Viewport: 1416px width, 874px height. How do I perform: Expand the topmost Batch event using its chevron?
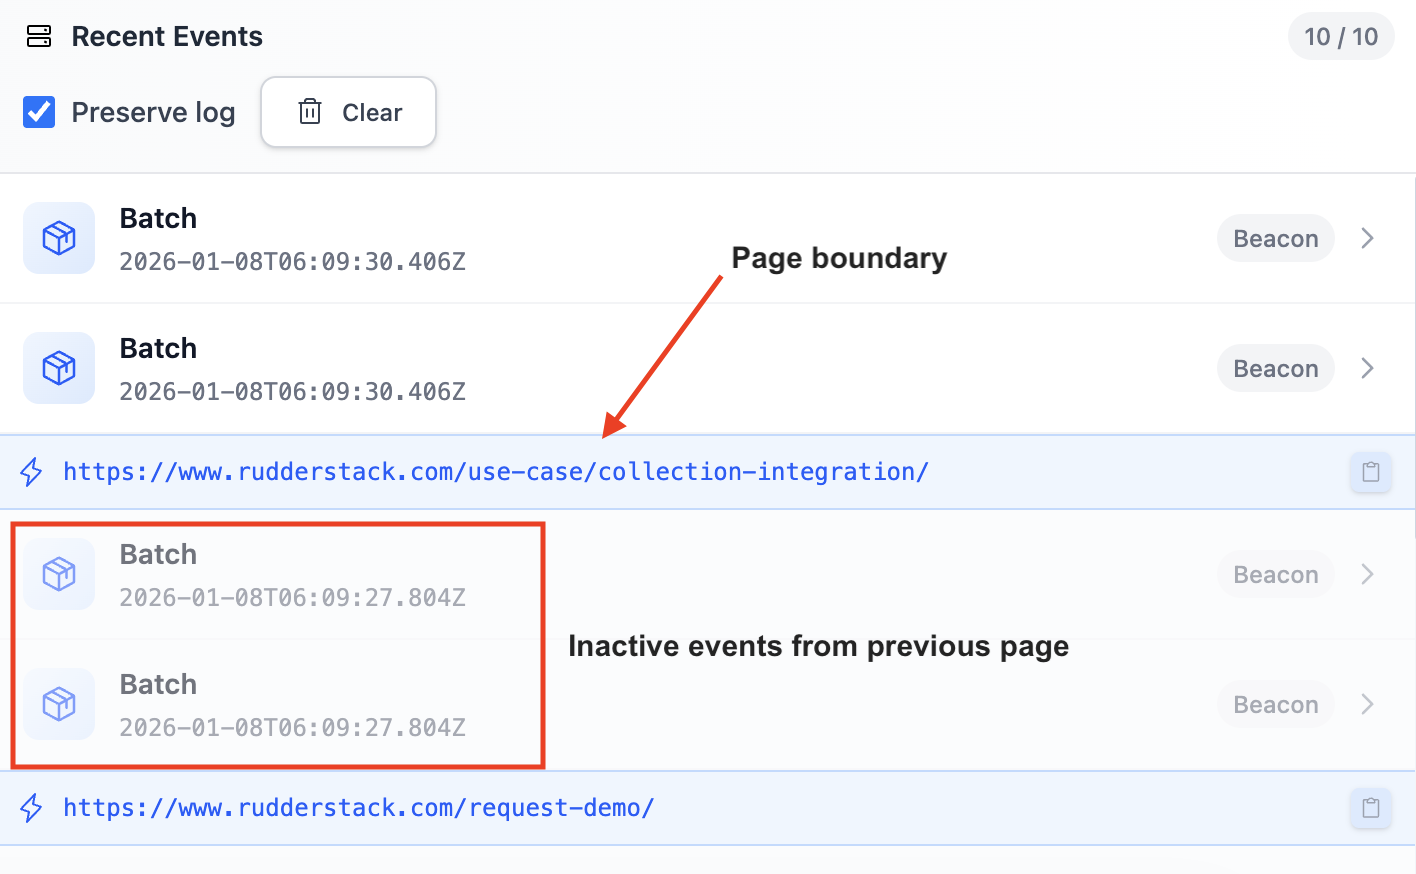[x=1367, y=238]
